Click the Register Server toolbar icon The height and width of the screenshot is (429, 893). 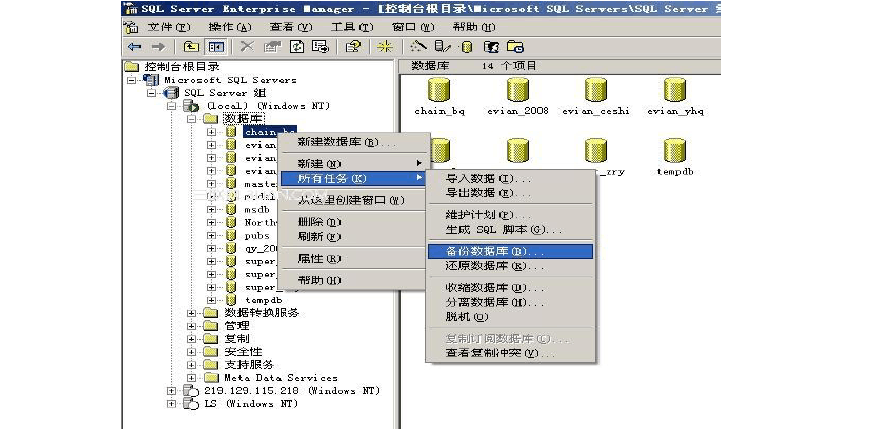443,47
